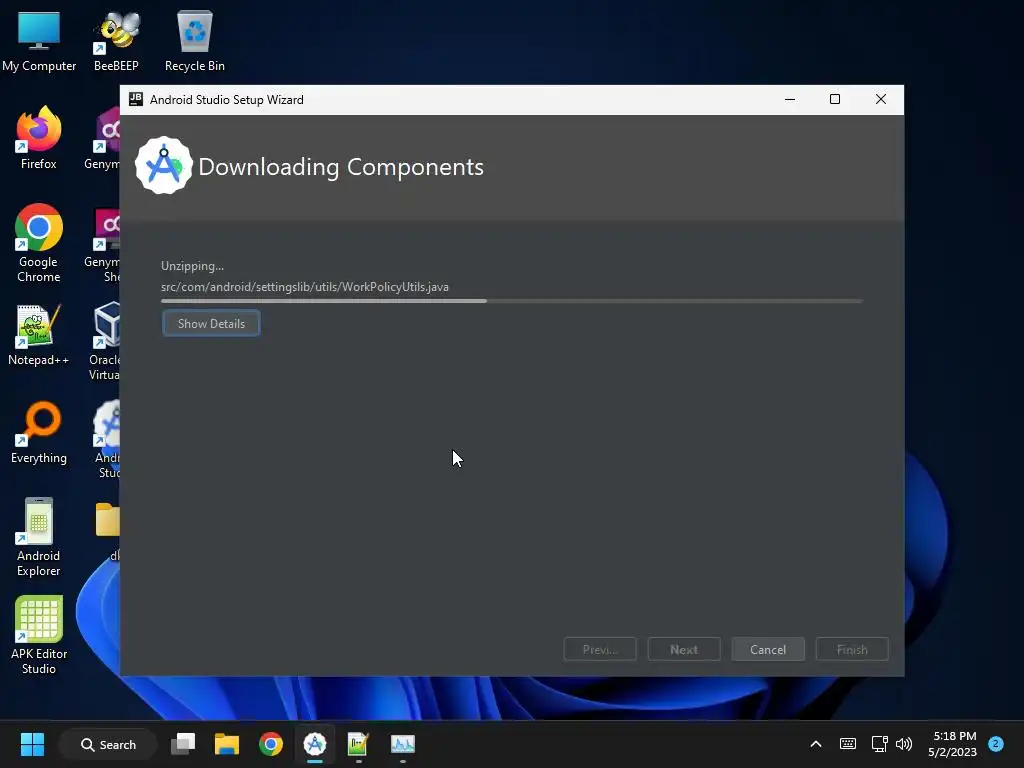Open the volume speaker tray icon
Viewport: 1024px width, 768px height.
coord(904,744)
